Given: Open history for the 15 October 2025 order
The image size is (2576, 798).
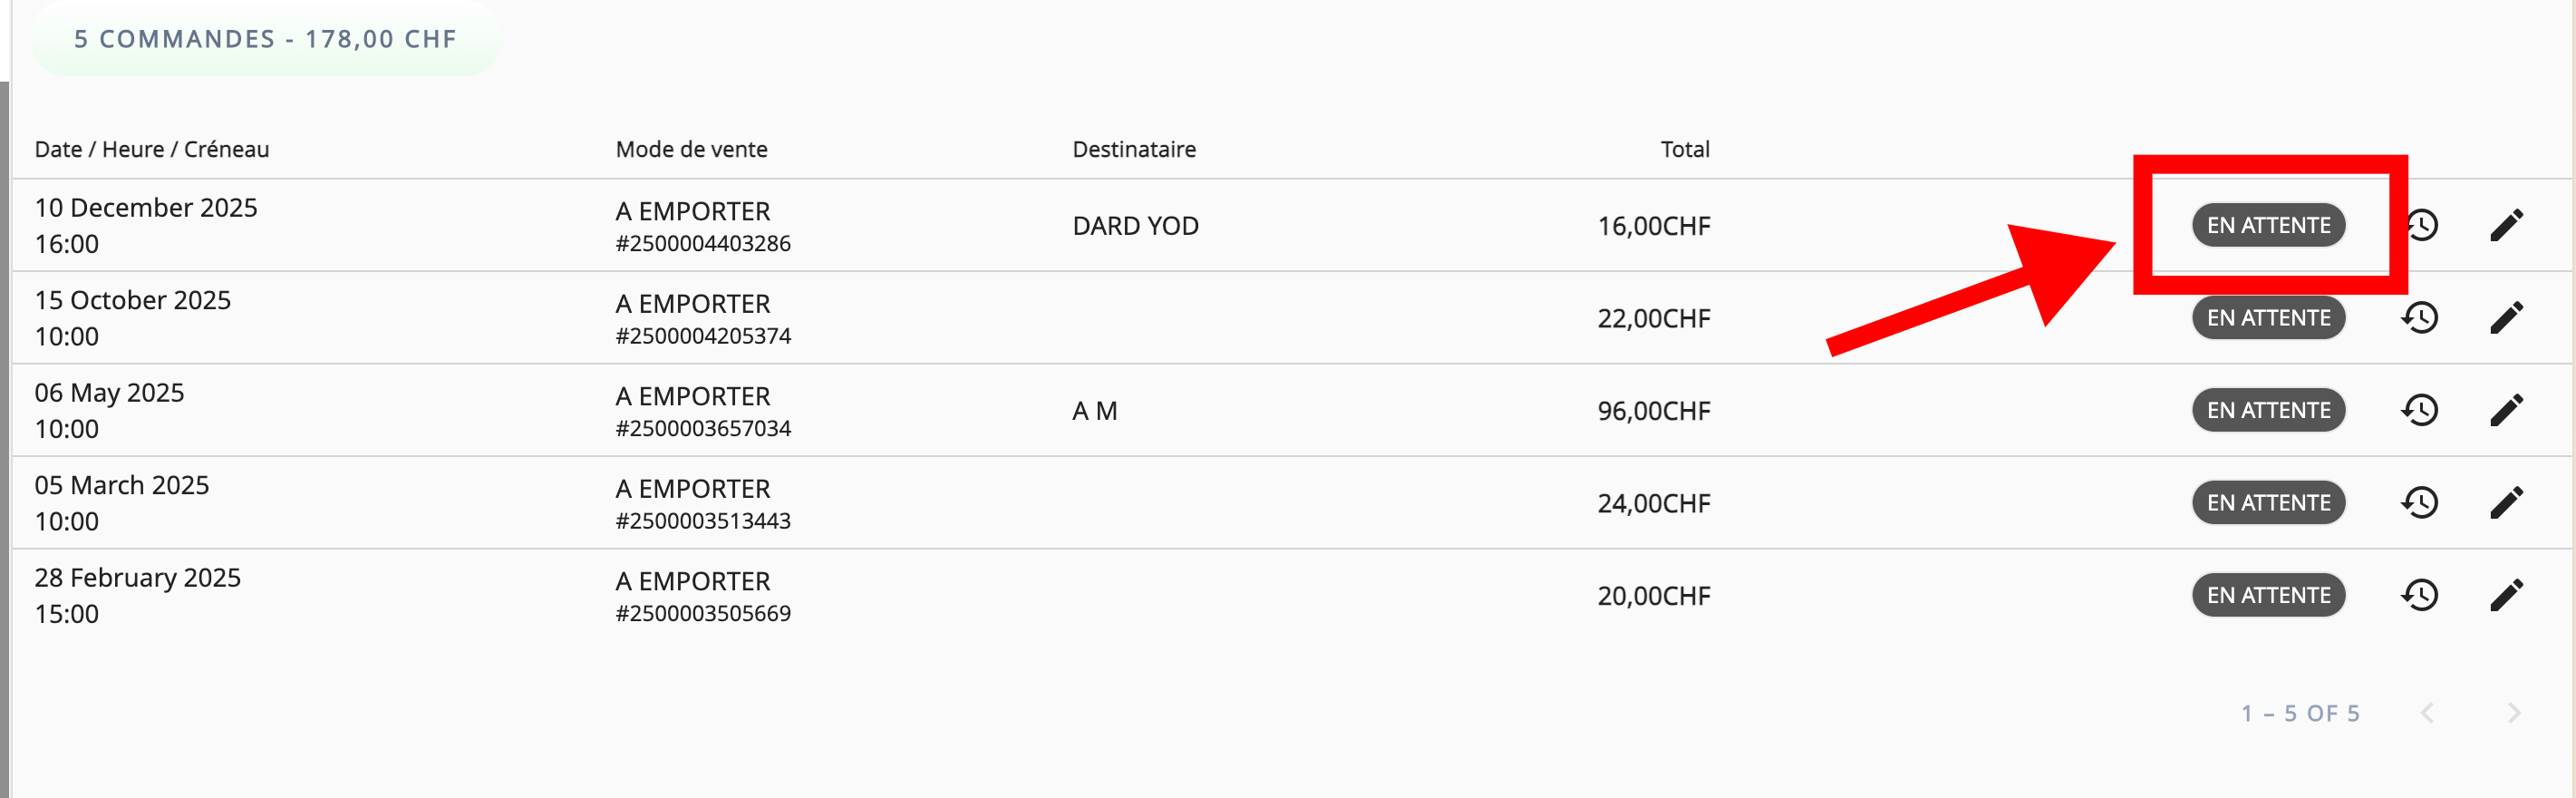Looking at the screenshot, I should pyautogui.click(x=2419, y=318).
